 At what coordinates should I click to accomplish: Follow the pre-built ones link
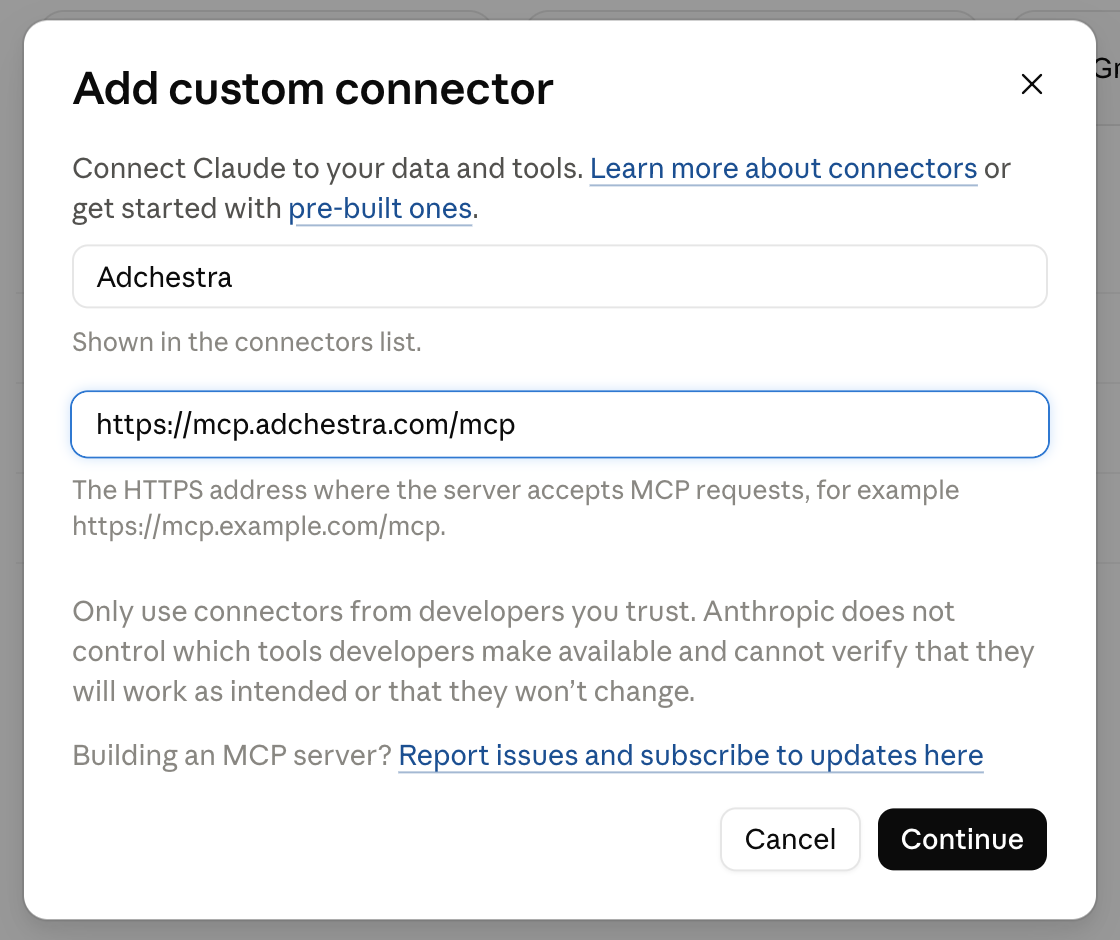coord(380,209)
